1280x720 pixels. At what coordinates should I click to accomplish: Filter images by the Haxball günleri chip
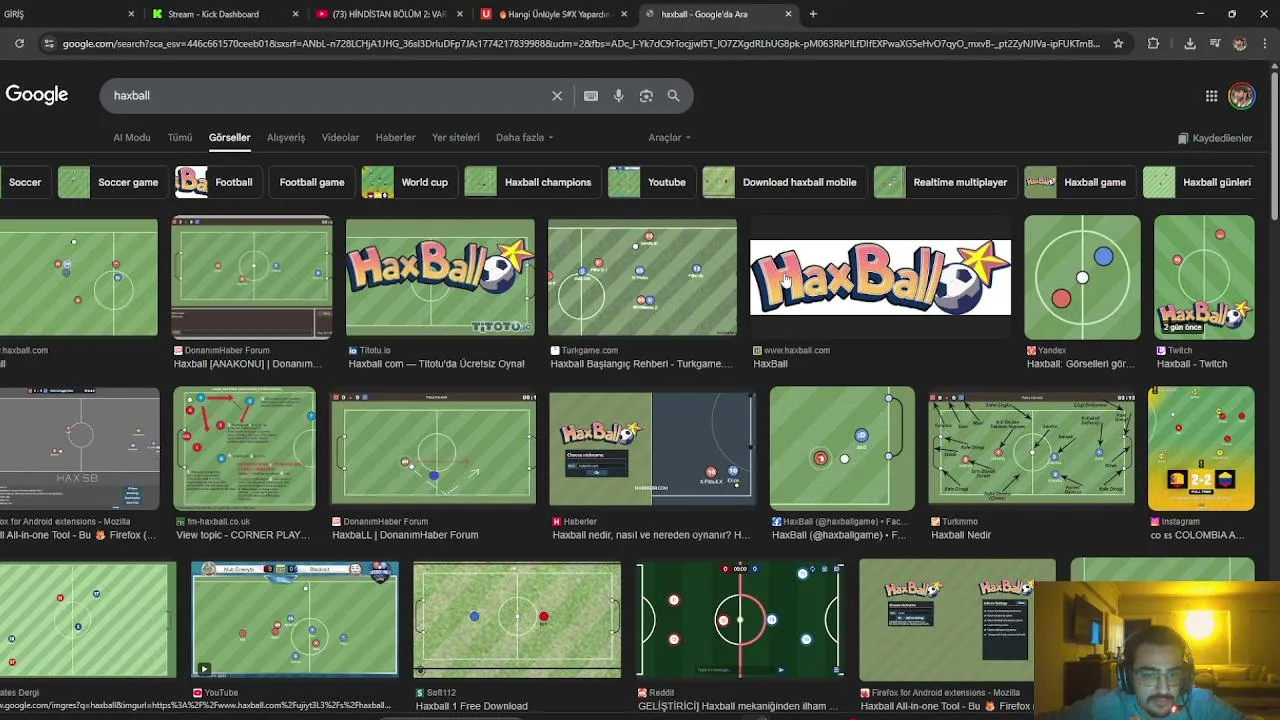coord(1199,182)
